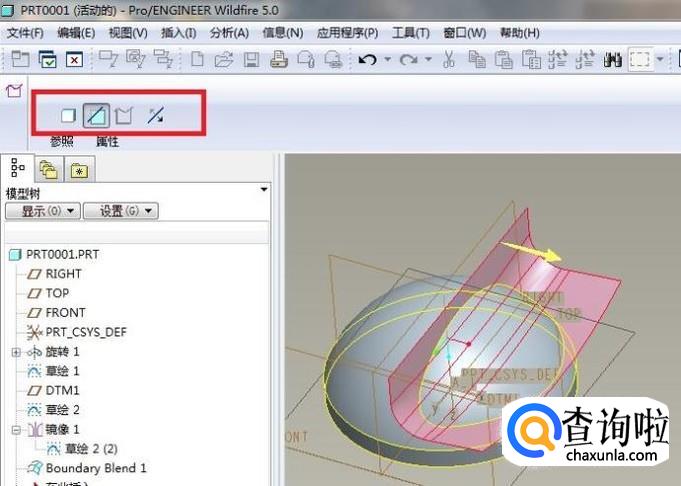Screen dimensions: 681x486
Task: Switch to the folder browser tab
Action: point(48,169)
